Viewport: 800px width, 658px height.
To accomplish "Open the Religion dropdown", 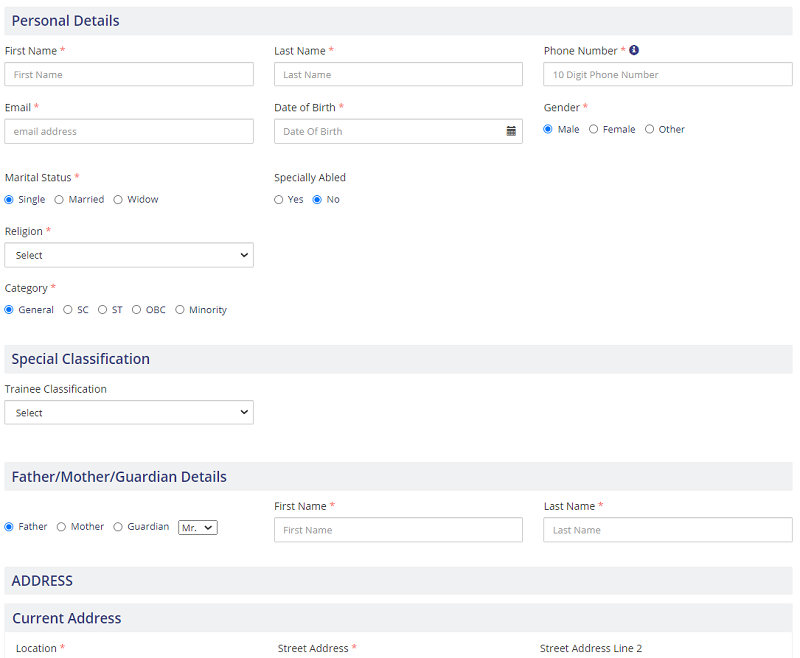I will click(x=129, y=255).
